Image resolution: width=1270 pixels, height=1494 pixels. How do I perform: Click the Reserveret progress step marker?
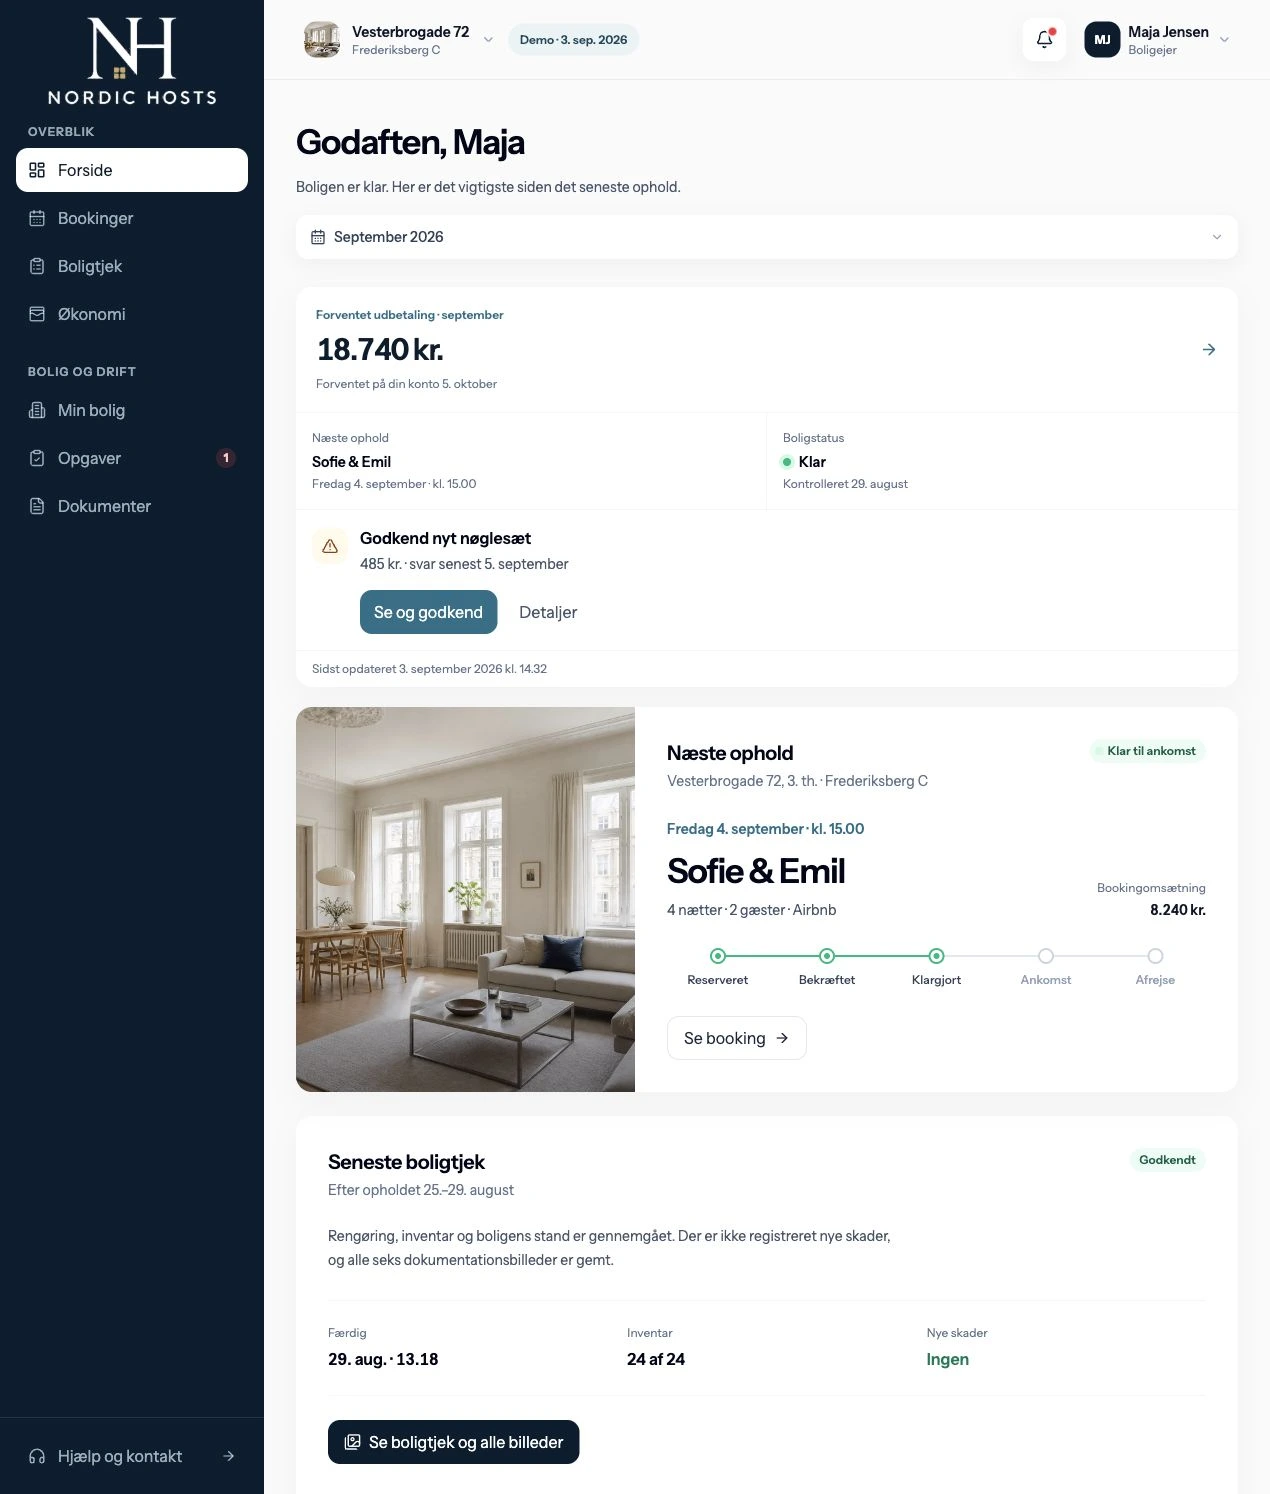click(x=718, y=956)
